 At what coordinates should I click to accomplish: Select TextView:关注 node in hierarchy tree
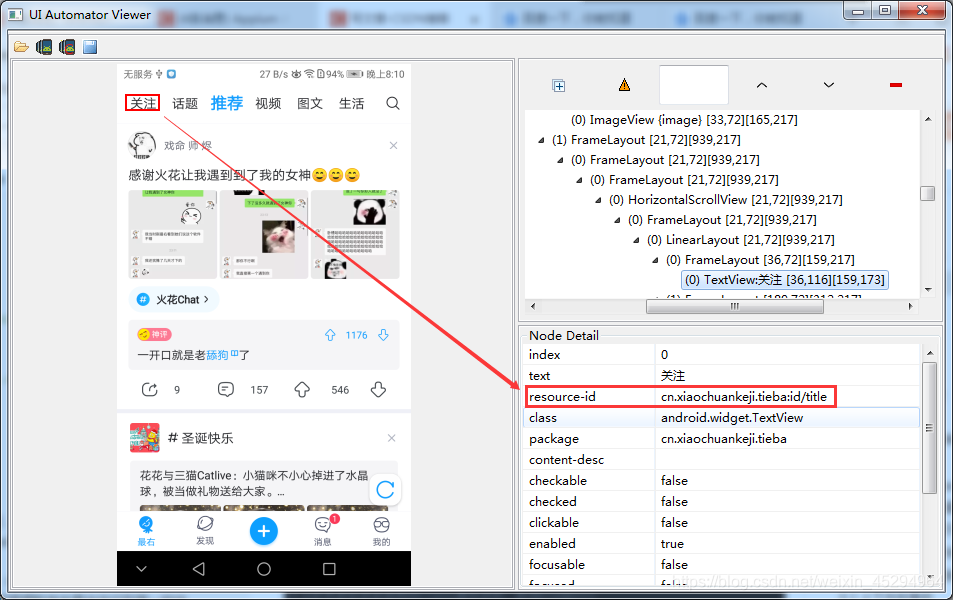[x=785, y=280]
